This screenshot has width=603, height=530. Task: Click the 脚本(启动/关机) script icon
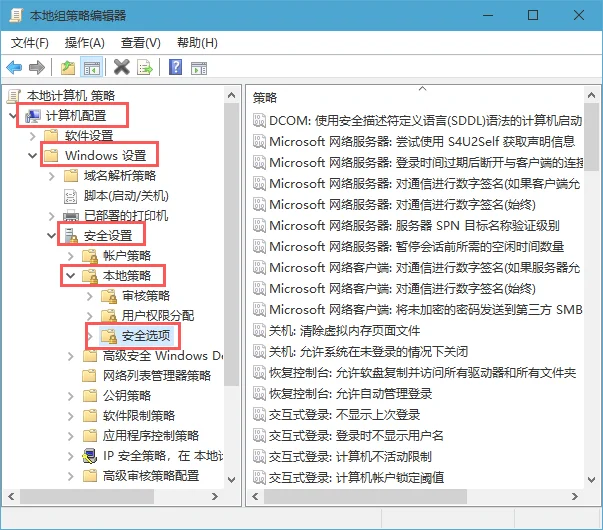pyautogui.click(x=70, y=196)
